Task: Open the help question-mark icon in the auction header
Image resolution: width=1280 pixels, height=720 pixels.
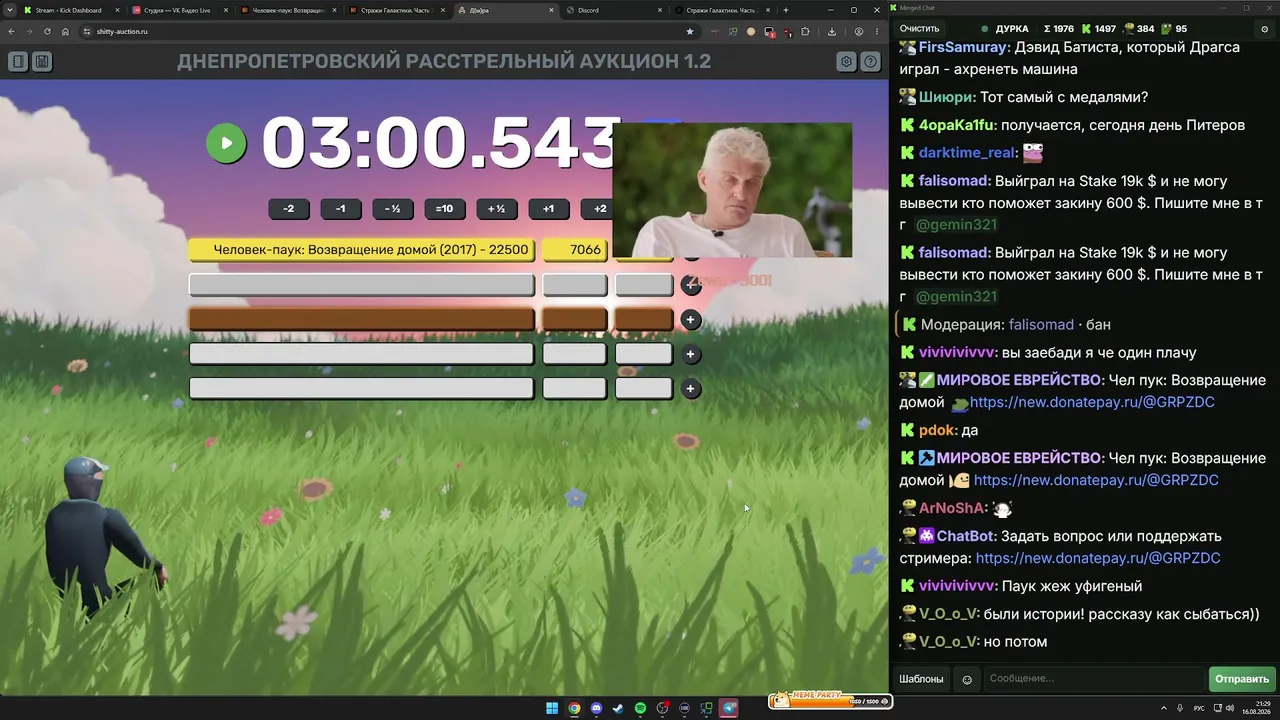Action: pos(871,62)
